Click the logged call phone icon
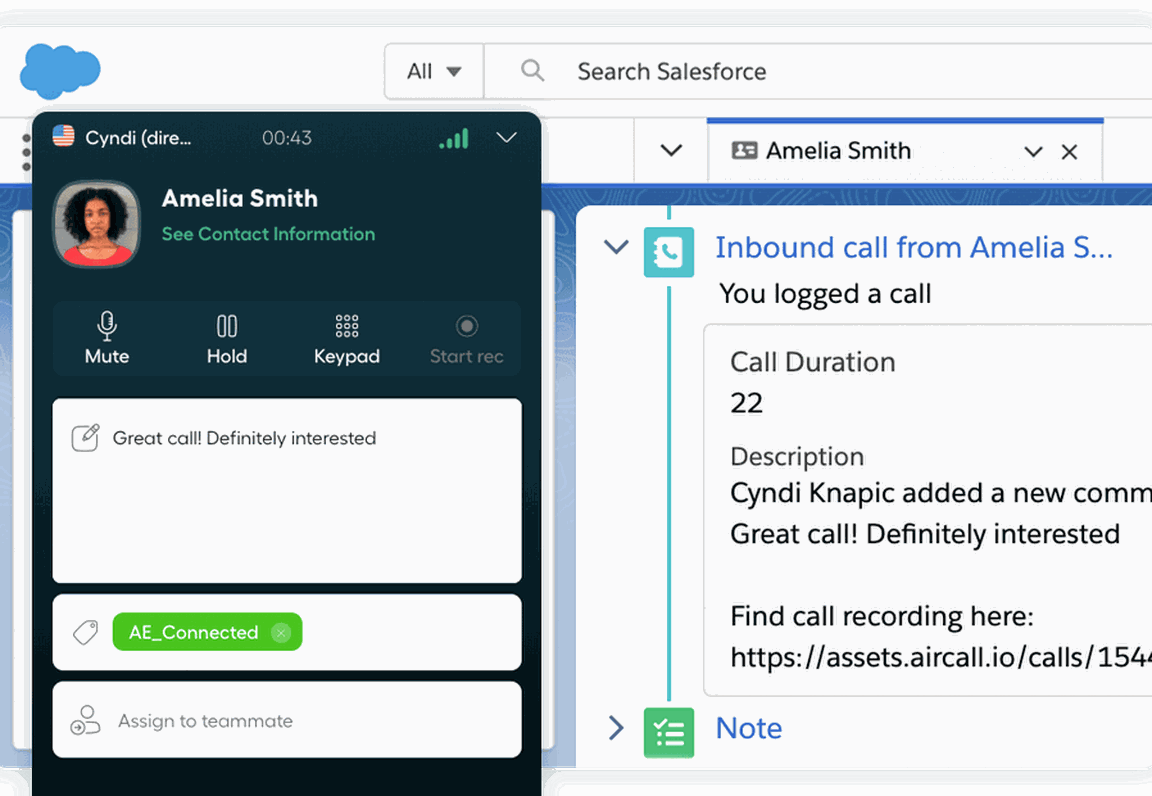1152x796 pixels. (x=669, y=252)
